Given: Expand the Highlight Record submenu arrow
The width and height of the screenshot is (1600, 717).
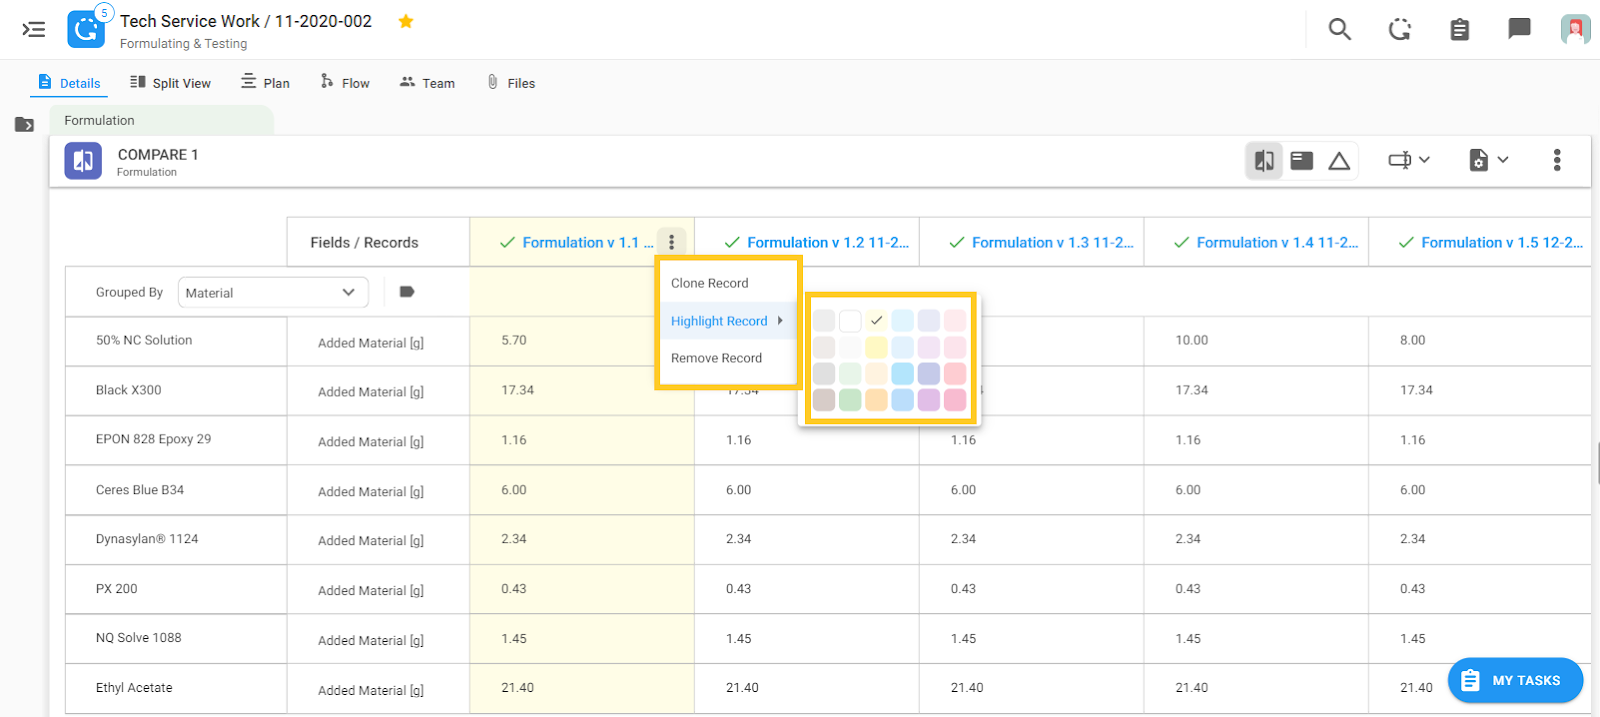Looking at the screenshot, I should (x=780, y=321).
